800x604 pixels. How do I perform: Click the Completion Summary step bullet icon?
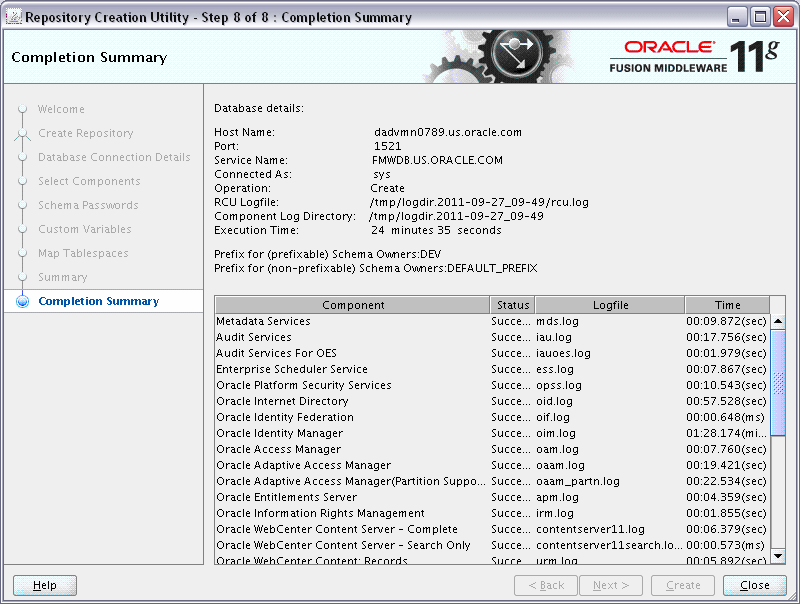click(22, 301)
